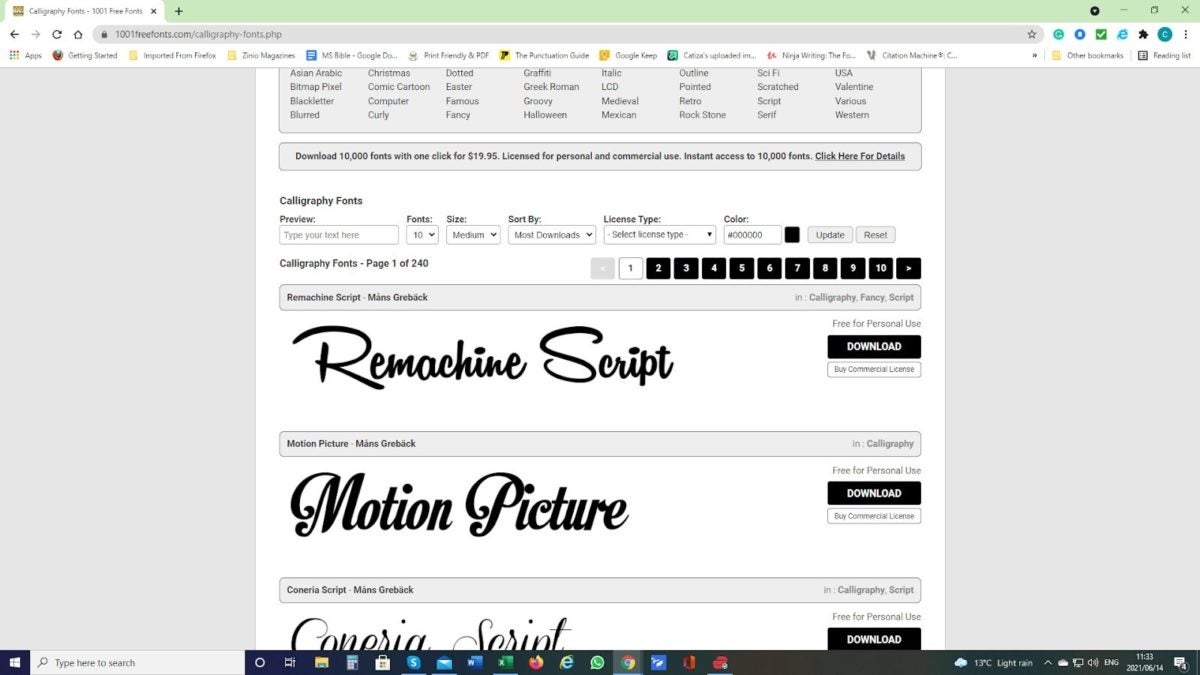Screen dimensions: 1200x675
Task: Open the License Type dropdown
Action: pos(659,235)
